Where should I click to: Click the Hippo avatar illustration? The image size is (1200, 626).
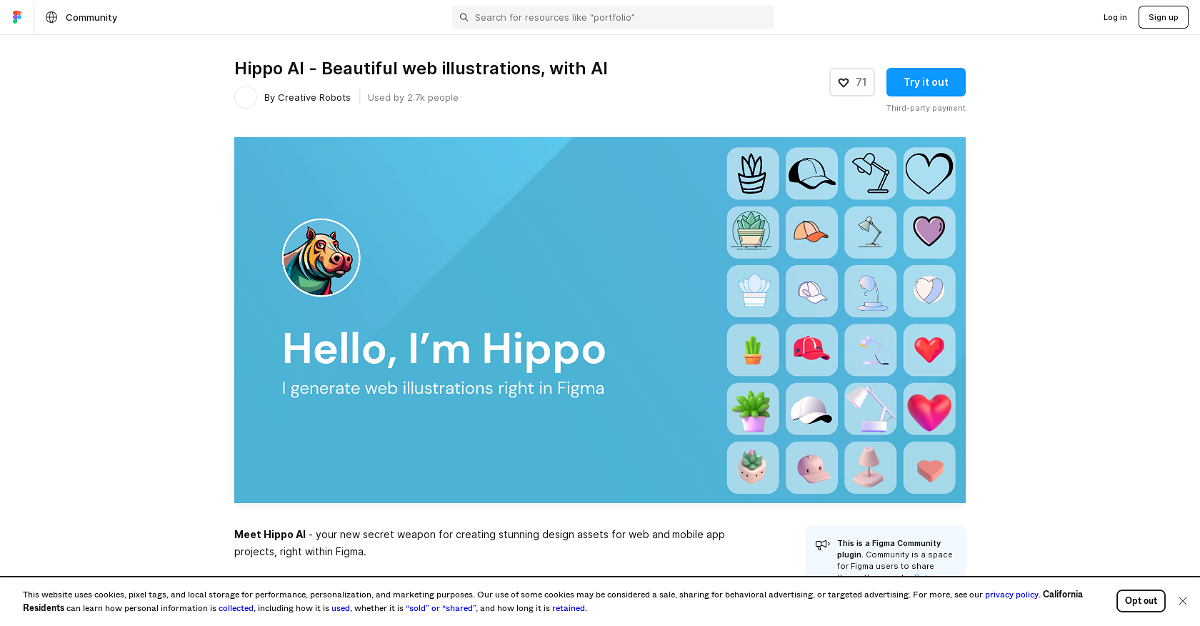pyautogui.click(x=321, y=258)
